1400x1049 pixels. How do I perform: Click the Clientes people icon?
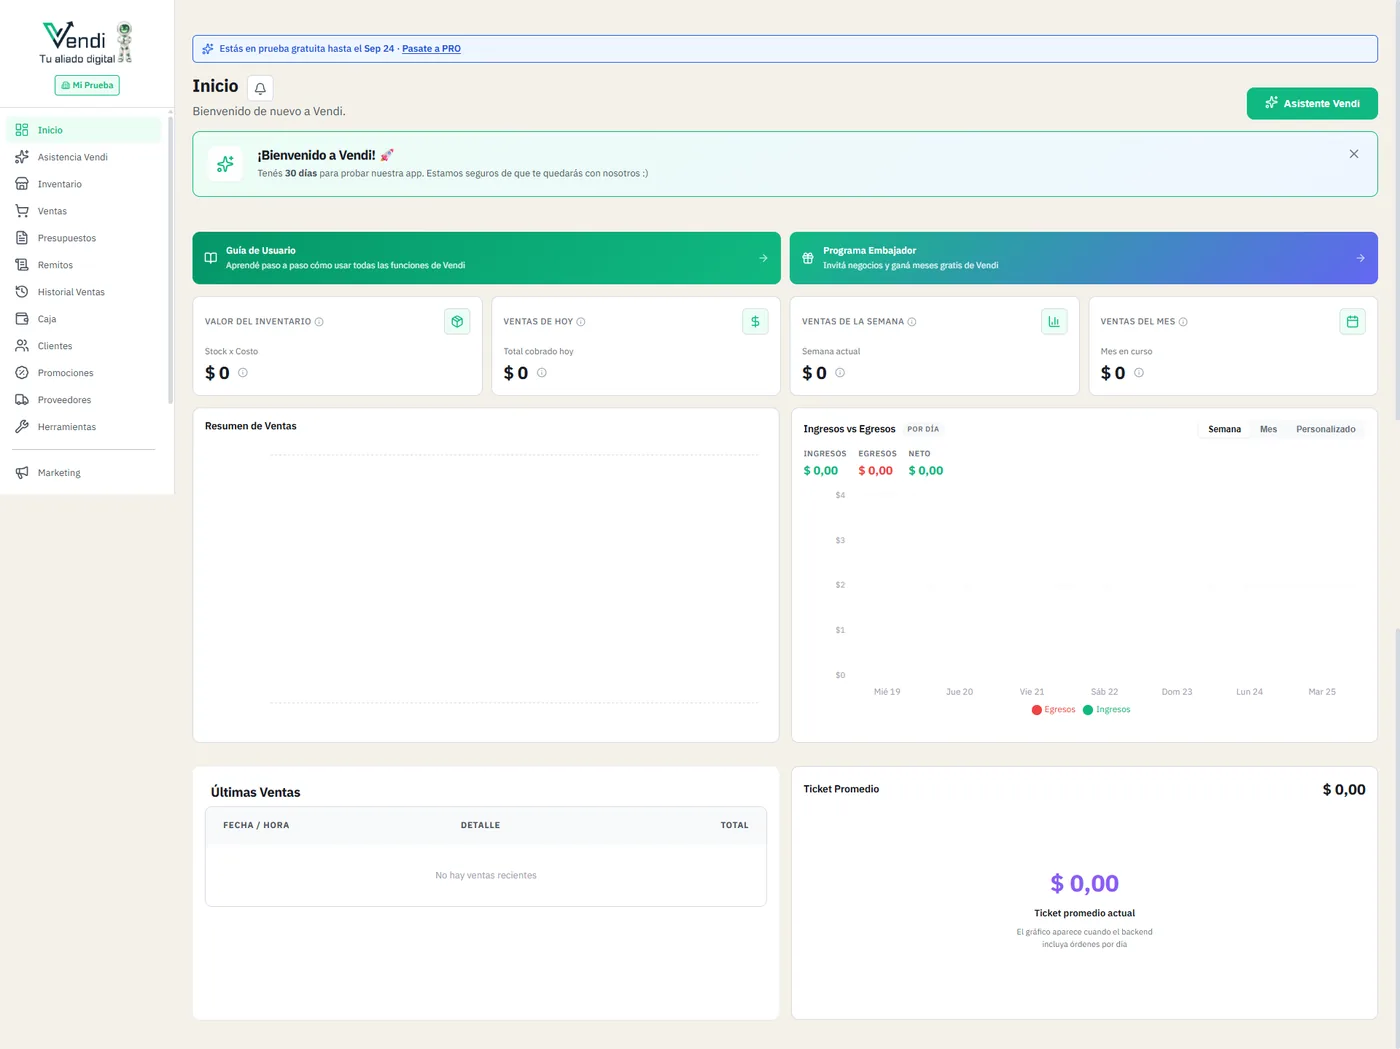tap(22, 346)
